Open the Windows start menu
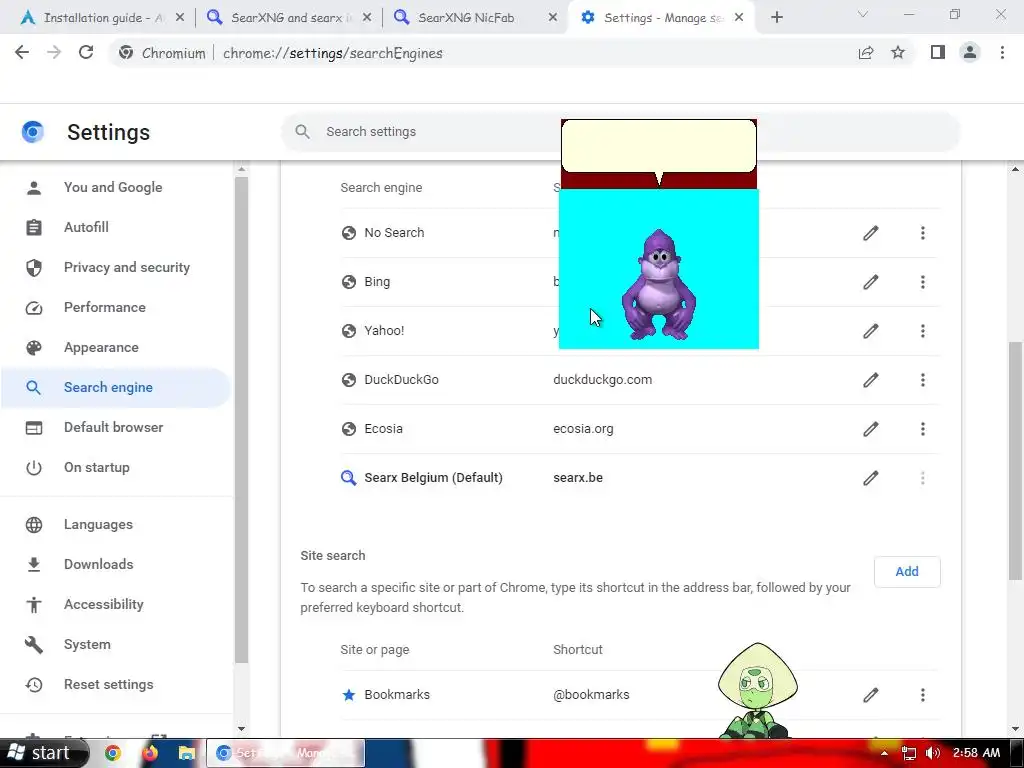Viewport: 1024px width, 768px height. [x=43, y=753]
